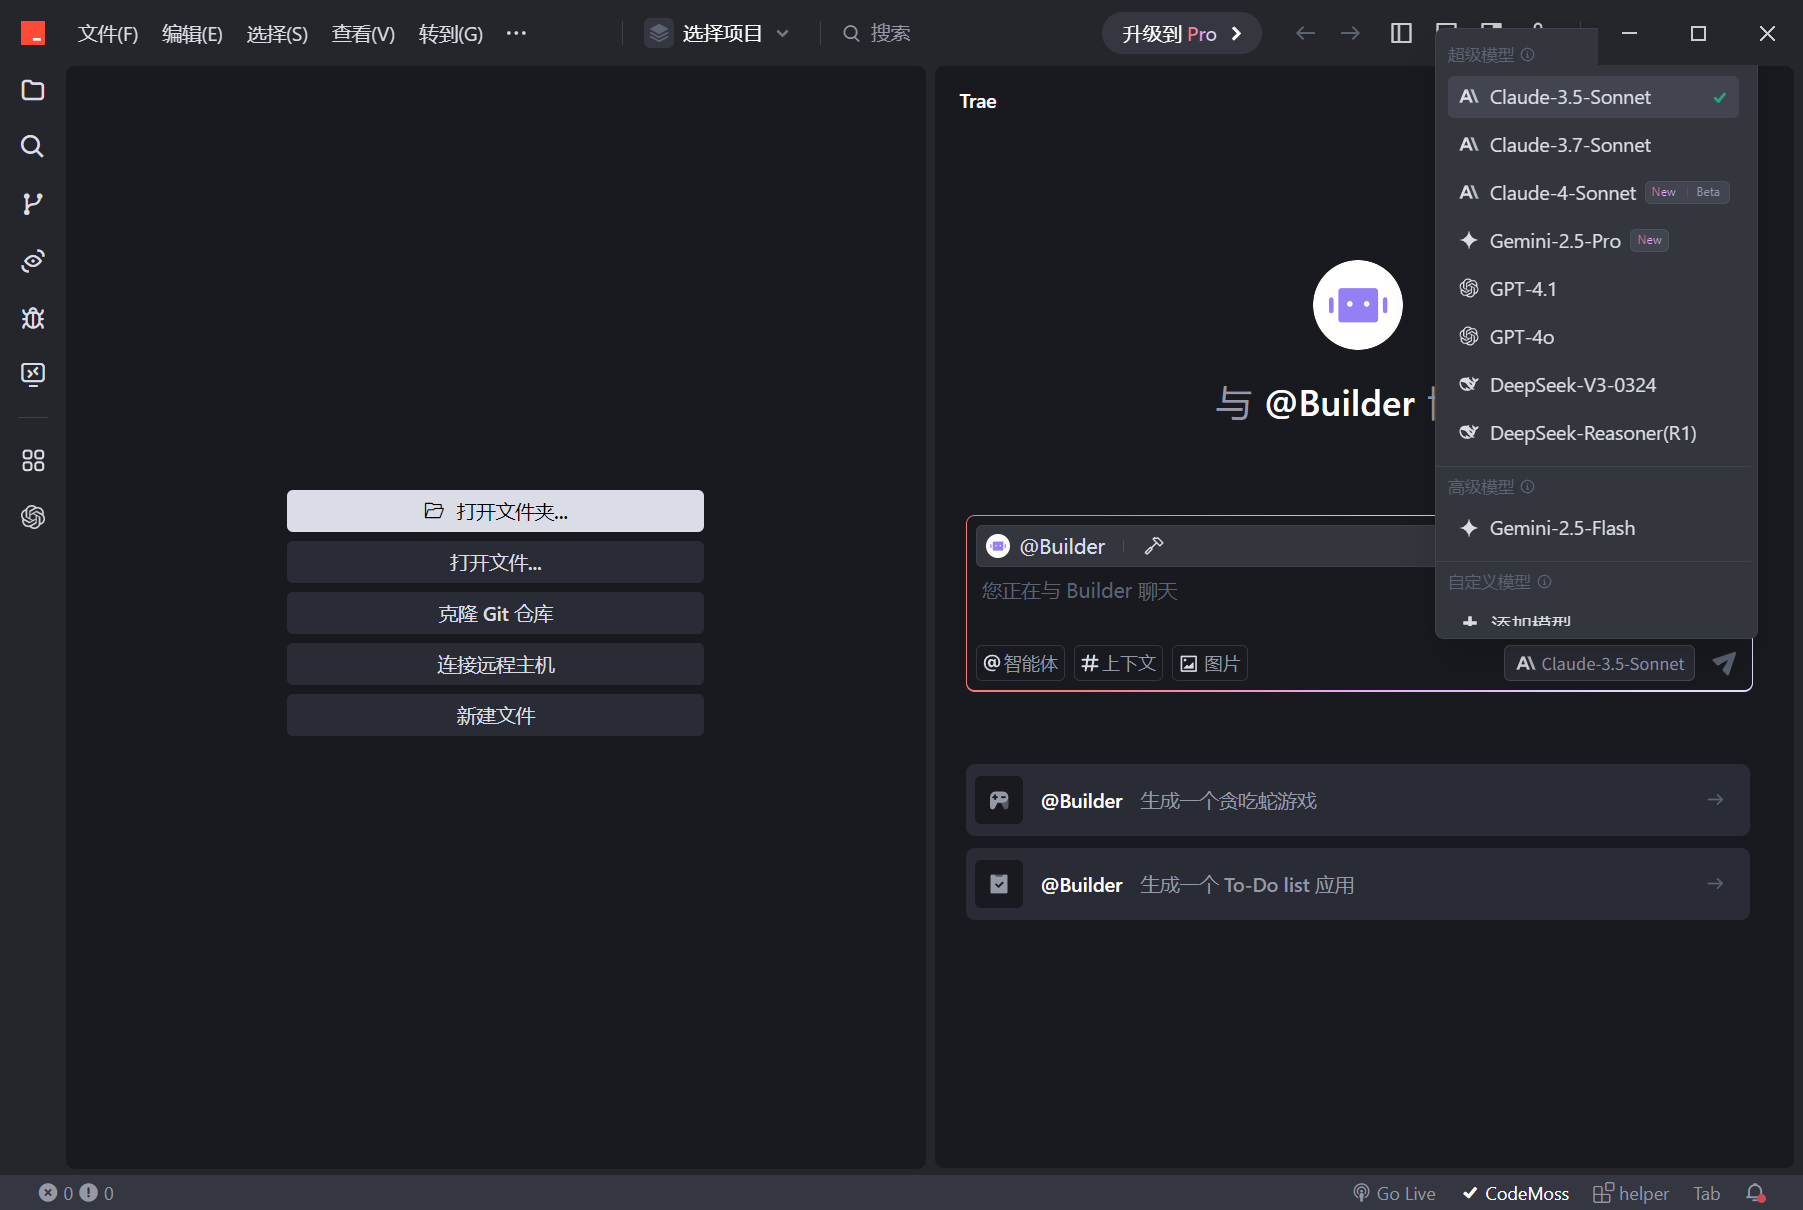Open the Search icon in the sidebar
The width and height of the screenshot is (1803, 1210).
coord(33,147)
